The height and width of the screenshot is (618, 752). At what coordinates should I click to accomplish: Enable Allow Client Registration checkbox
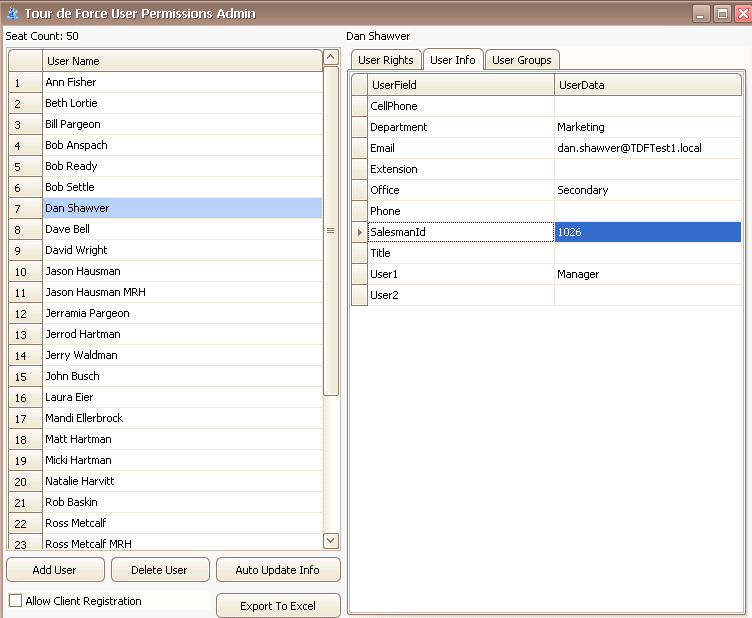pyautogui.click(x=15, y=600)
